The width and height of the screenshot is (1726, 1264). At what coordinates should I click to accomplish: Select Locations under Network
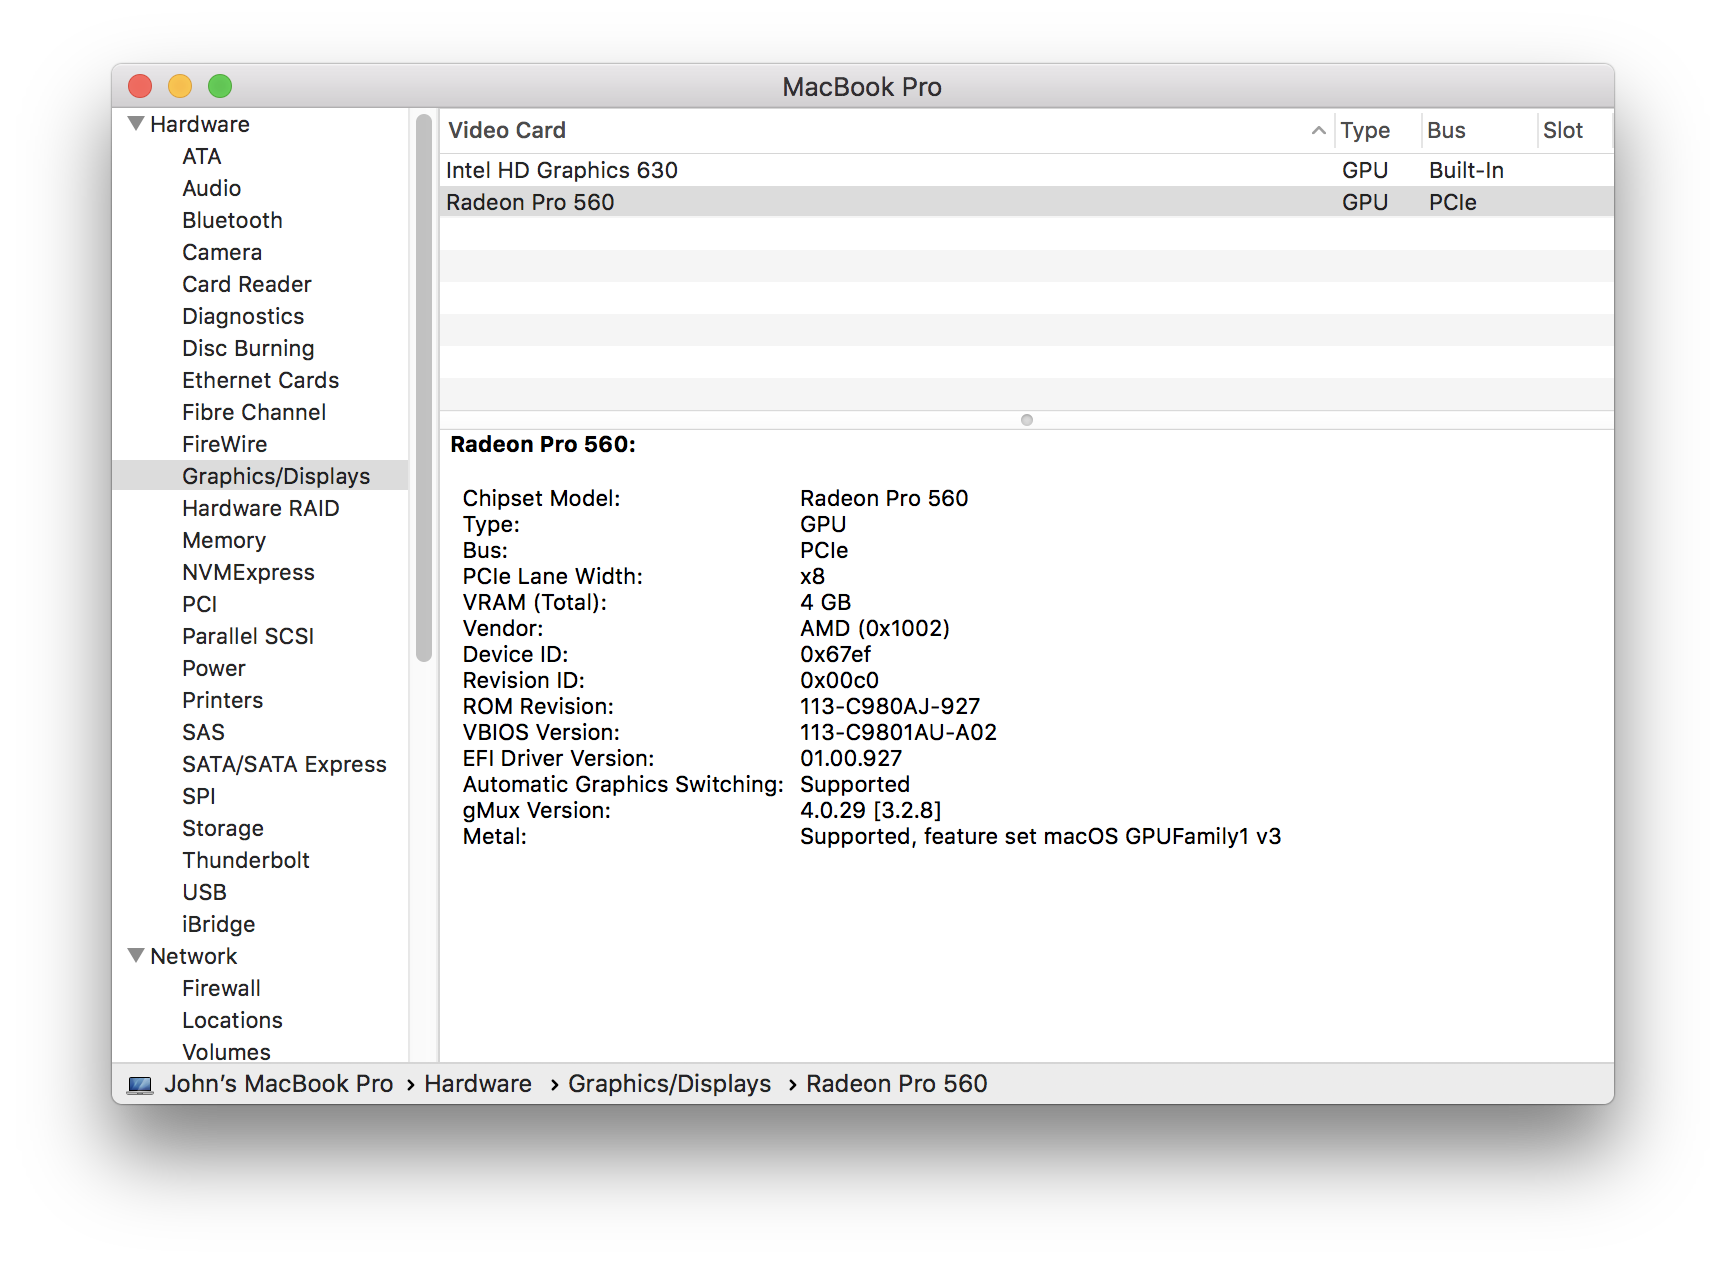pos(232,1020)
